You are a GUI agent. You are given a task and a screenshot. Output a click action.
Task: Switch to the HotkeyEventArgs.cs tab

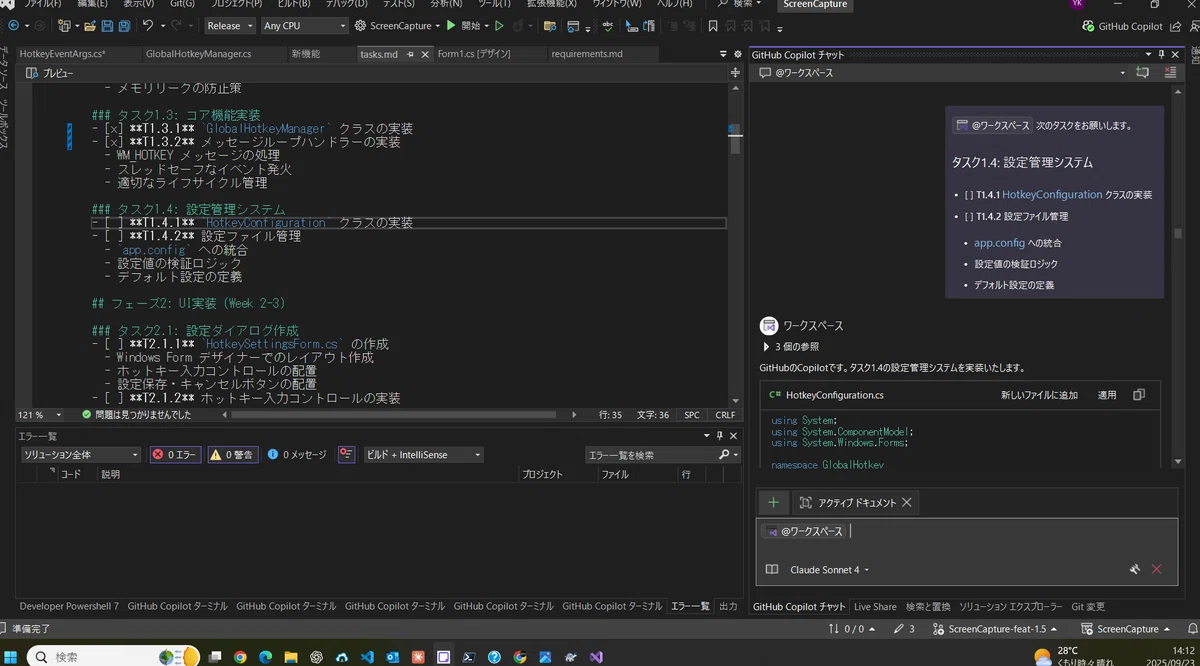(x=62, y=54)
